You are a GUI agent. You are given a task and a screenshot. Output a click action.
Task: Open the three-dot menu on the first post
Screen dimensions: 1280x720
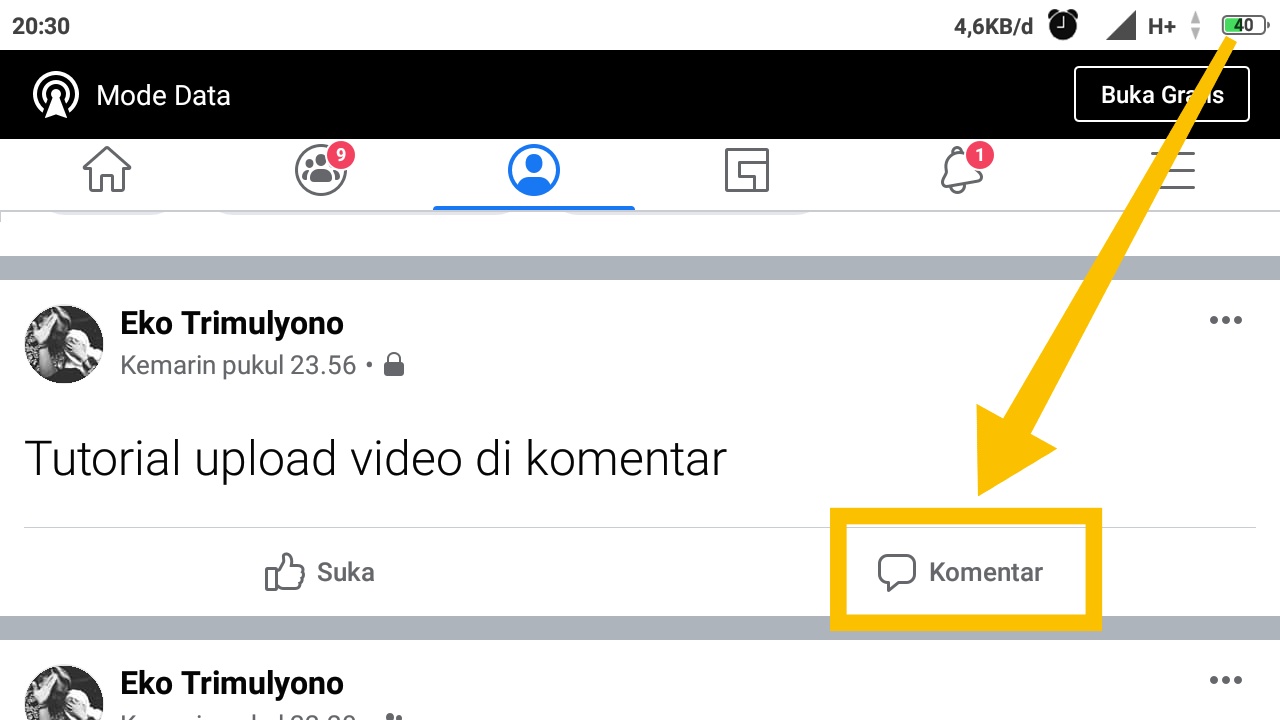(1226, 320)
